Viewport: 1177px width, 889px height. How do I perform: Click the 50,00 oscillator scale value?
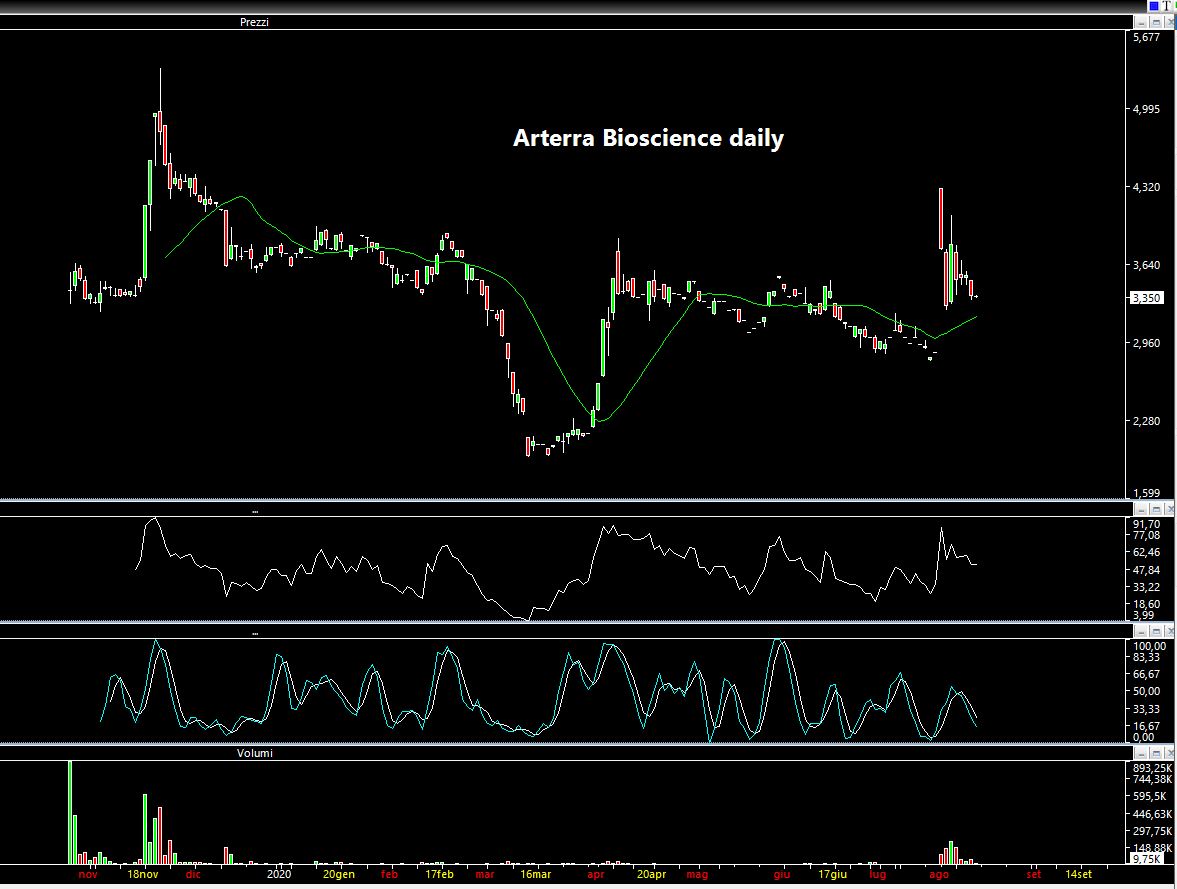point(1146,692)
